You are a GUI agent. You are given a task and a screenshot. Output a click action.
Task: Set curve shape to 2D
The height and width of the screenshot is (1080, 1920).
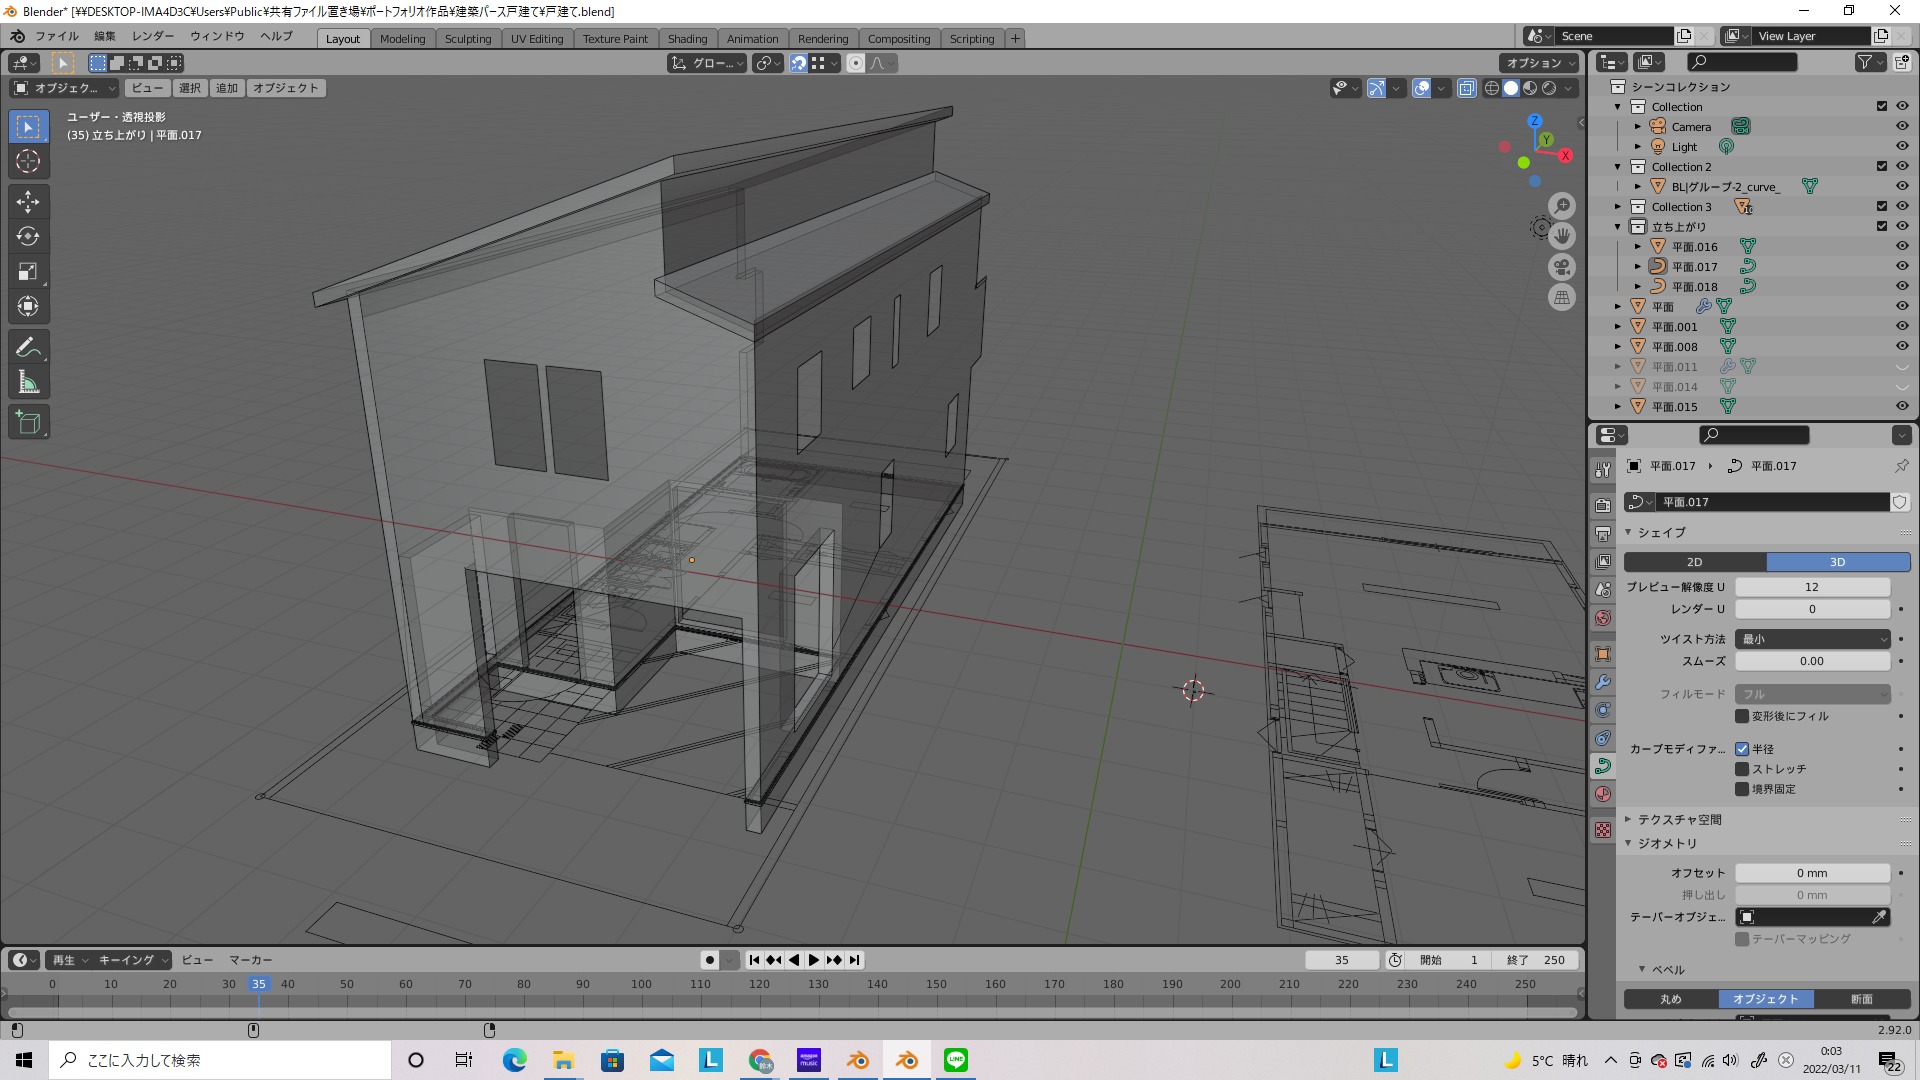pyautogui.click(x=1694, y=562)
